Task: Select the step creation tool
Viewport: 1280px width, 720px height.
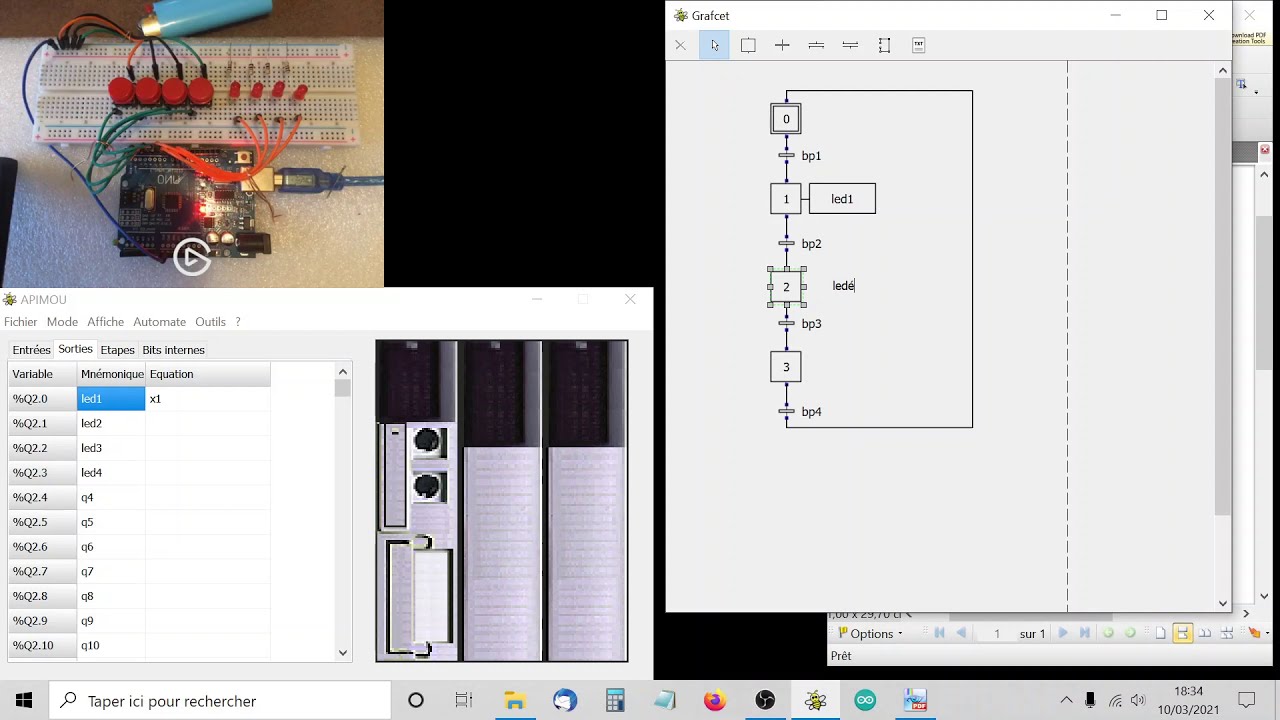Action: pyautogui.click(x=748, y=44)
